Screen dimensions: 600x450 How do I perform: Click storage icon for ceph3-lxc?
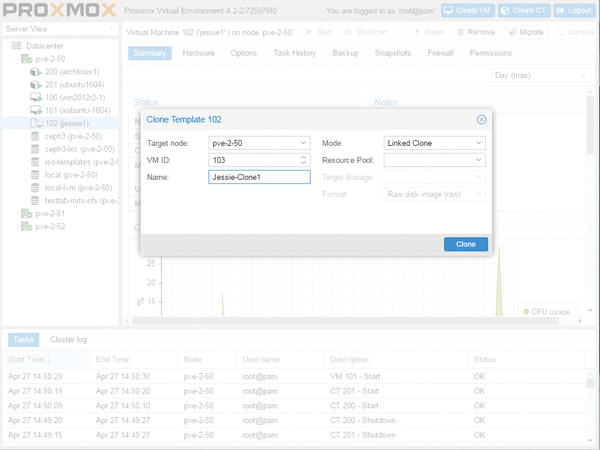pyautogui.click(x=35, y=149)
